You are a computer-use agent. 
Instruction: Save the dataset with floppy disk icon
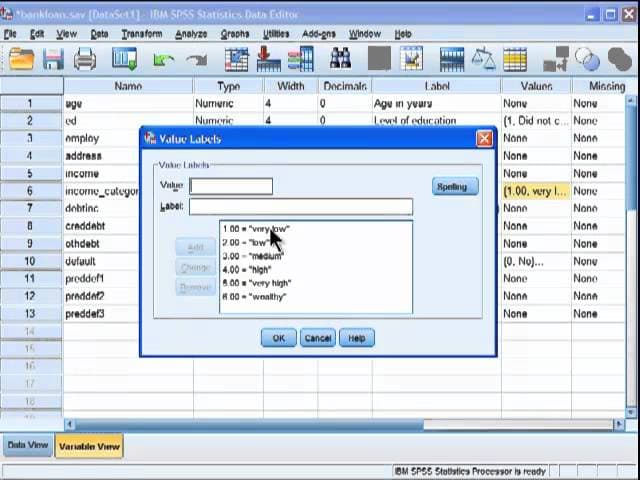(x=53, y=59)
